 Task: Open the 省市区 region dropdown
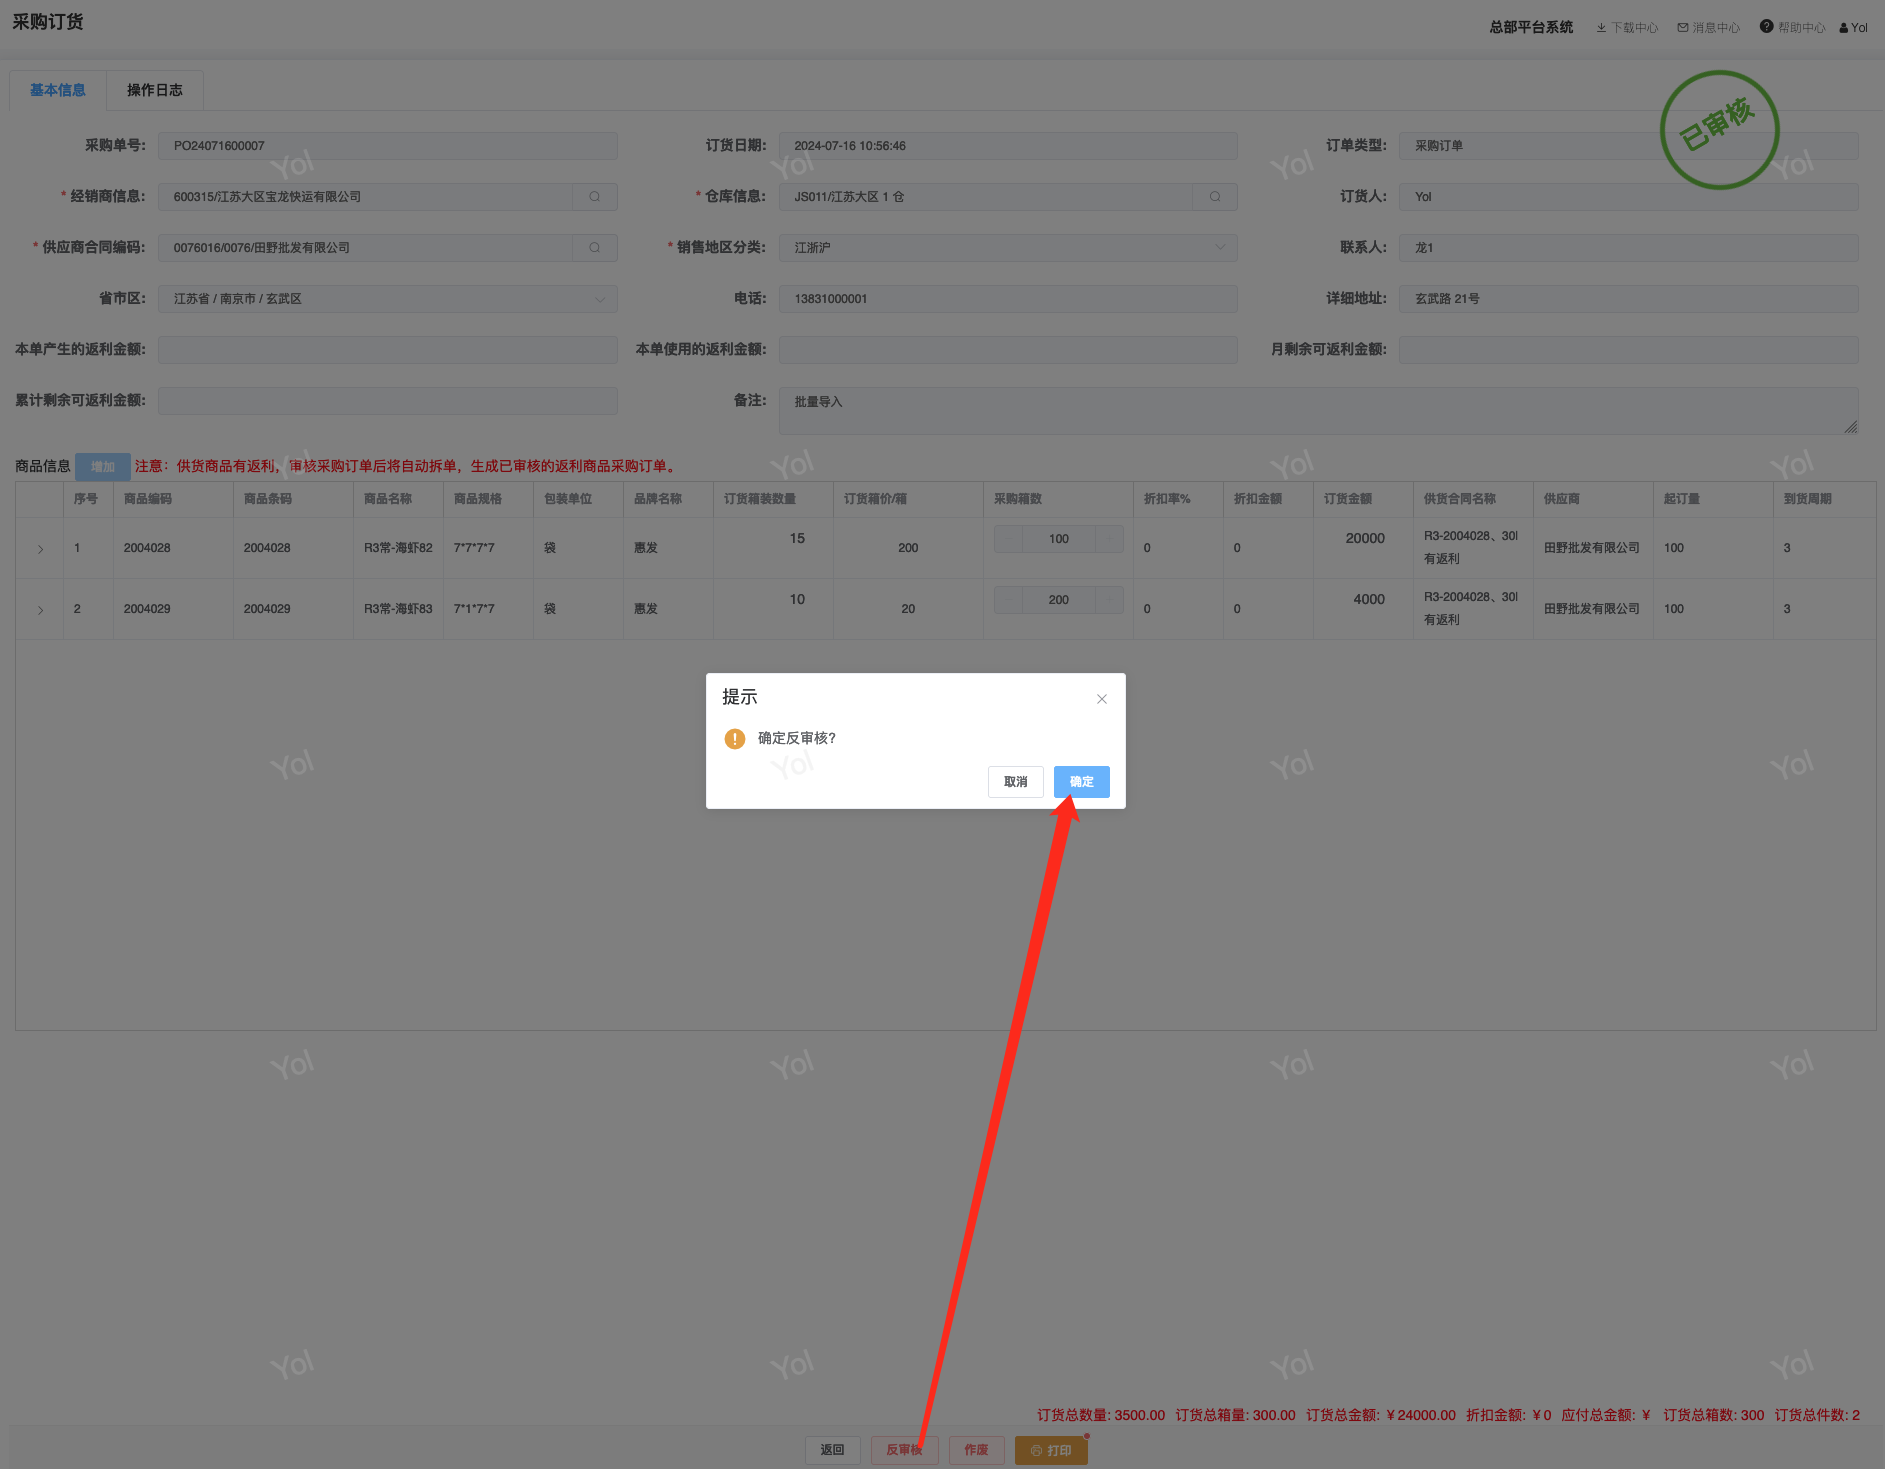(x=388, y=299)
